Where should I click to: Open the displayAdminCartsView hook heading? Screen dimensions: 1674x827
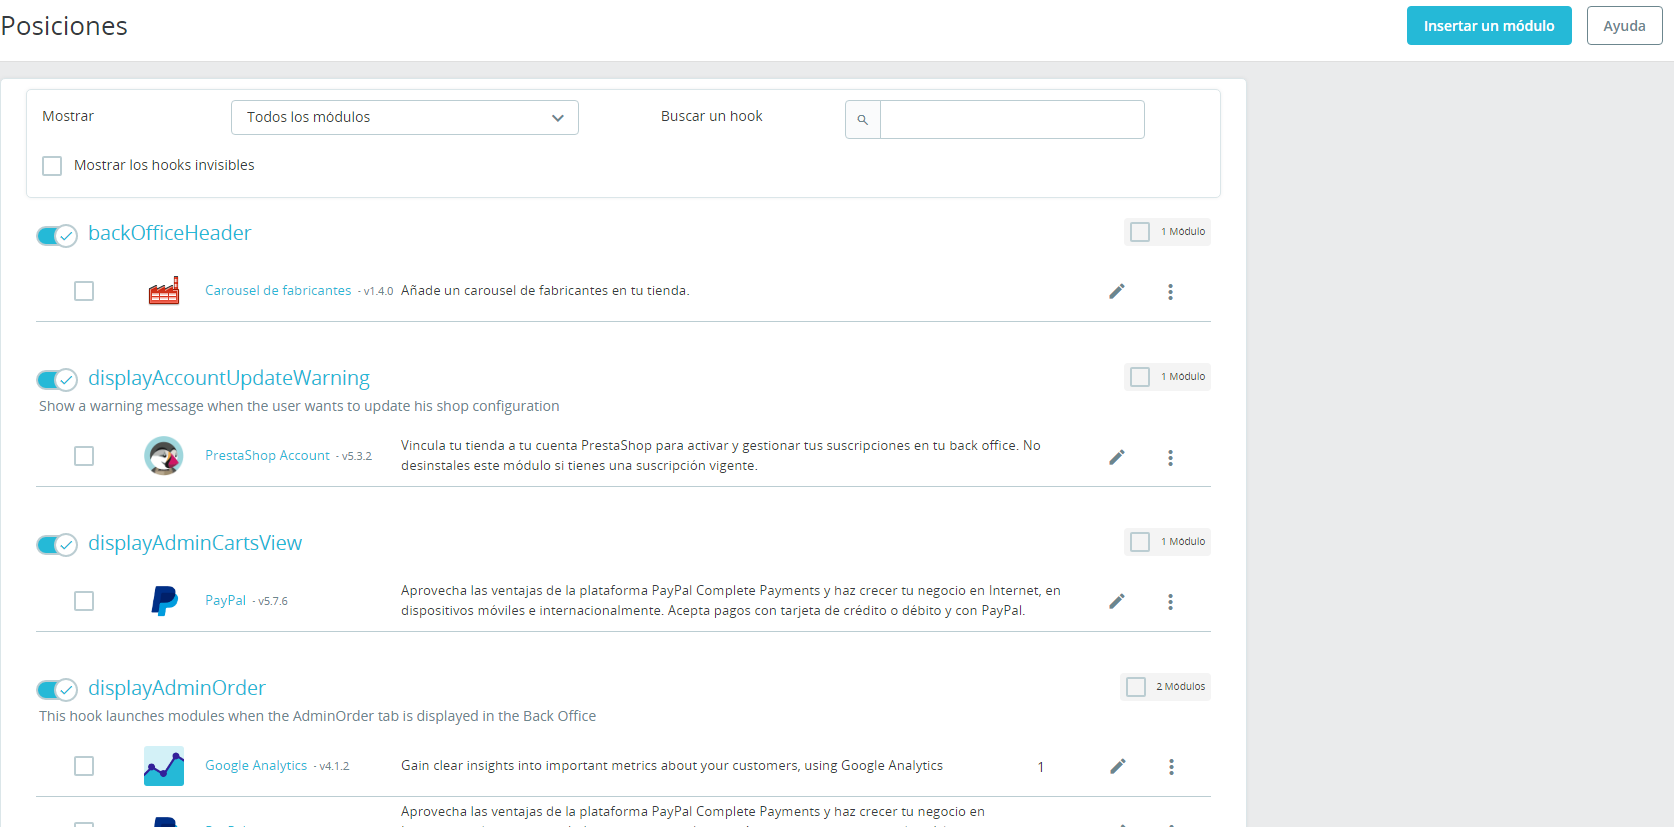coord(195,543)
